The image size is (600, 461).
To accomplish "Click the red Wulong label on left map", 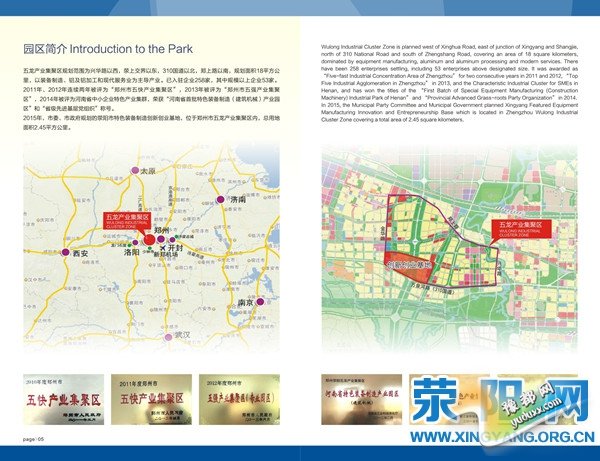I will 127,219.
